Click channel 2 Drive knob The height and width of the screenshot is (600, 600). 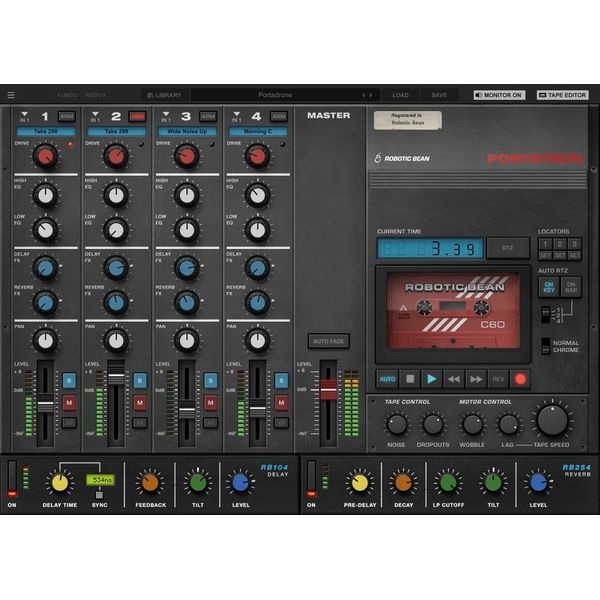(116, 156)
